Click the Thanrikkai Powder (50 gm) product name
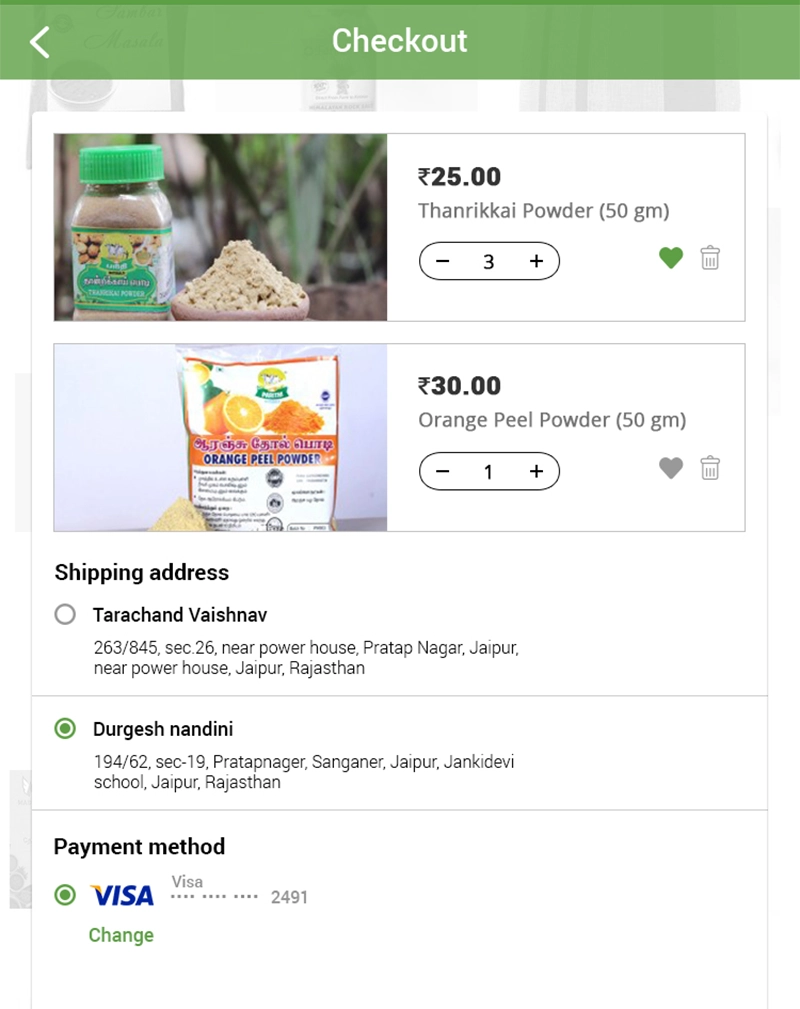This screenshot has height=1009, width=800. pyautogui.click(x=543, y=211)
